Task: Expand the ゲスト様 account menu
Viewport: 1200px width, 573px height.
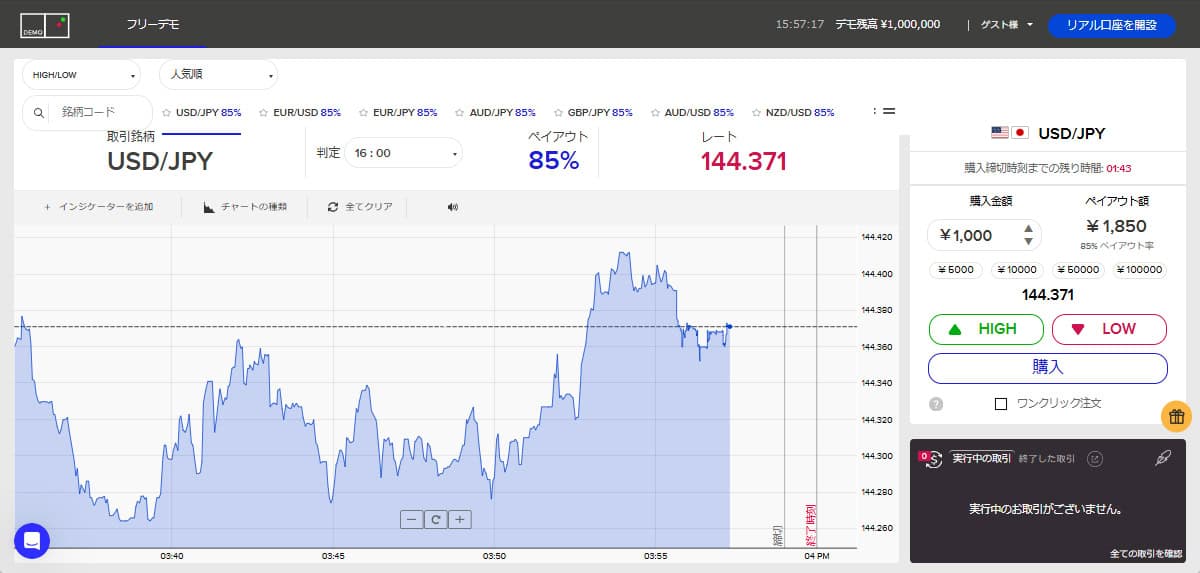Action: pos(1006,24)
